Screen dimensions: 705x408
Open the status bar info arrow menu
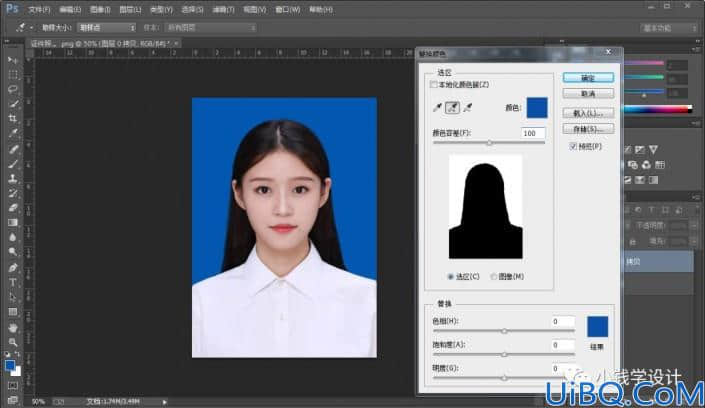click(x=165, y=402)
